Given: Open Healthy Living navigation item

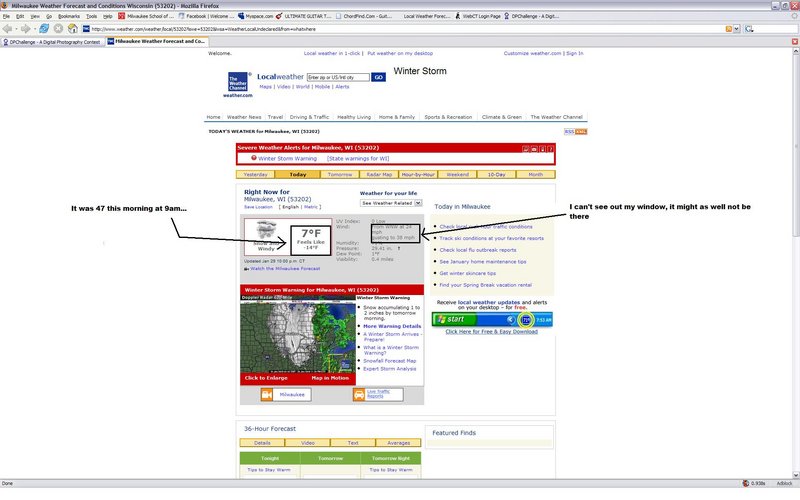Looking at the screenshot, I should [x=354, y=117].
